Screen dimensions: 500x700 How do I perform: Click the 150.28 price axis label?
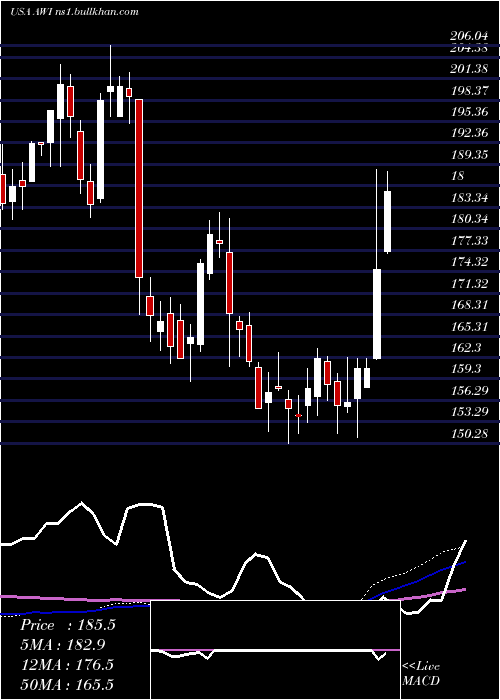[x=469, y=433]
